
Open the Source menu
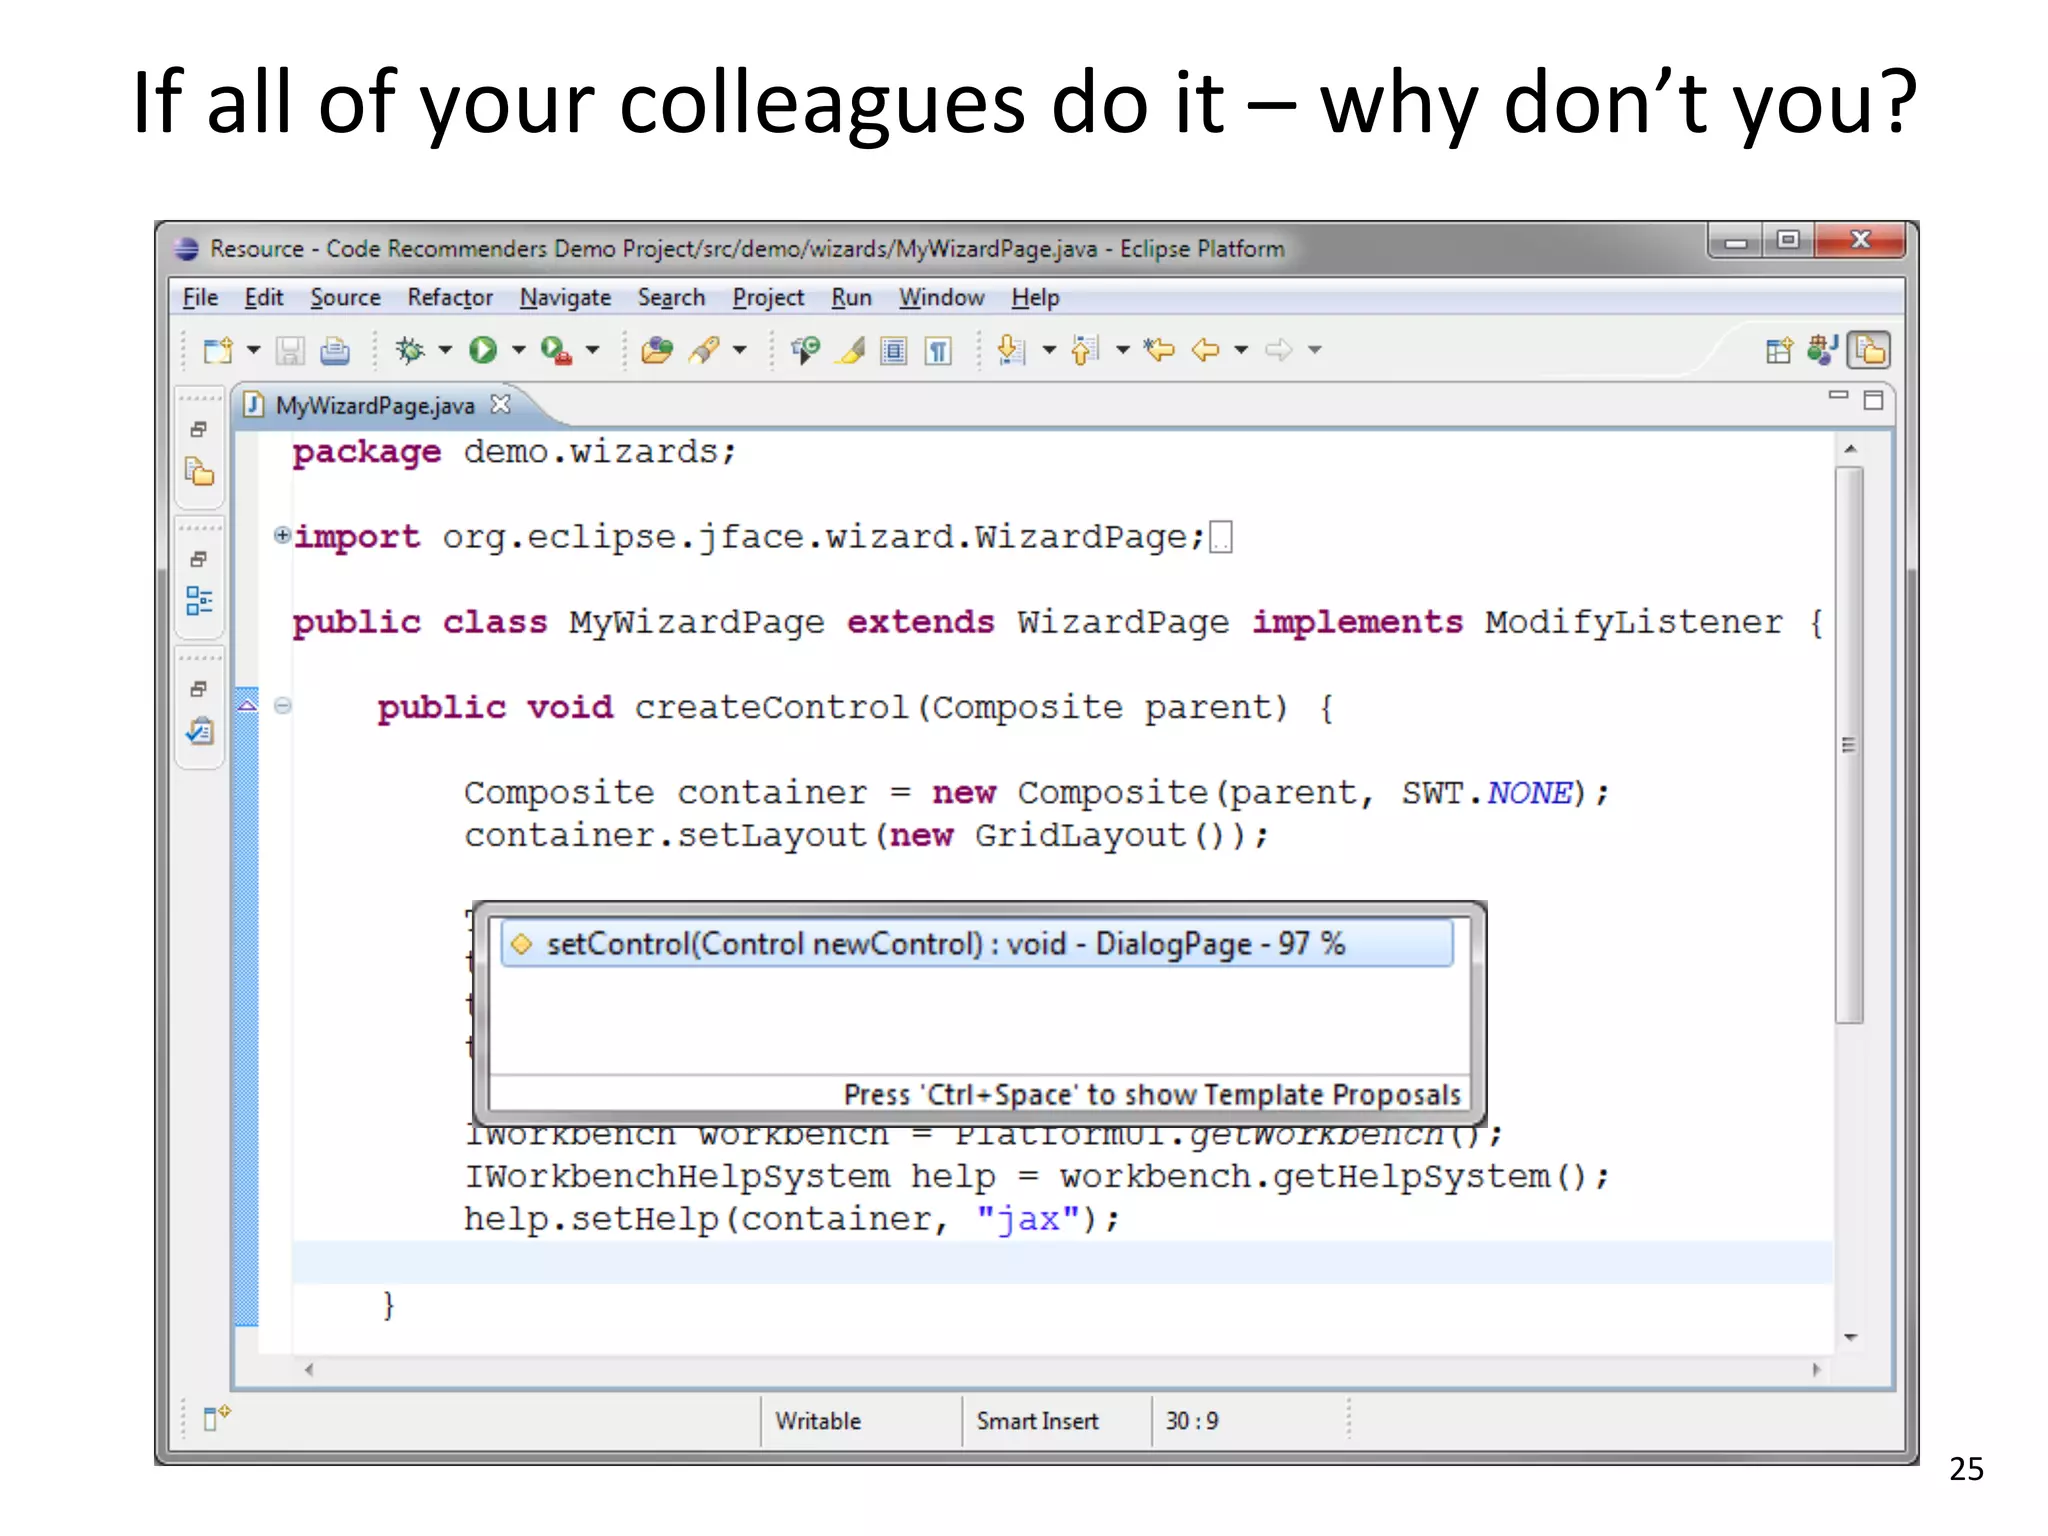pyautogui.click(x=345, y=298)
